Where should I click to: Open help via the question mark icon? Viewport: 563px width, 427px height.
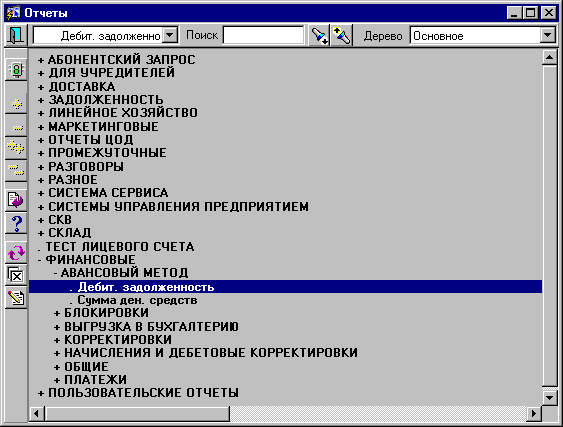(x=16, y=223)
